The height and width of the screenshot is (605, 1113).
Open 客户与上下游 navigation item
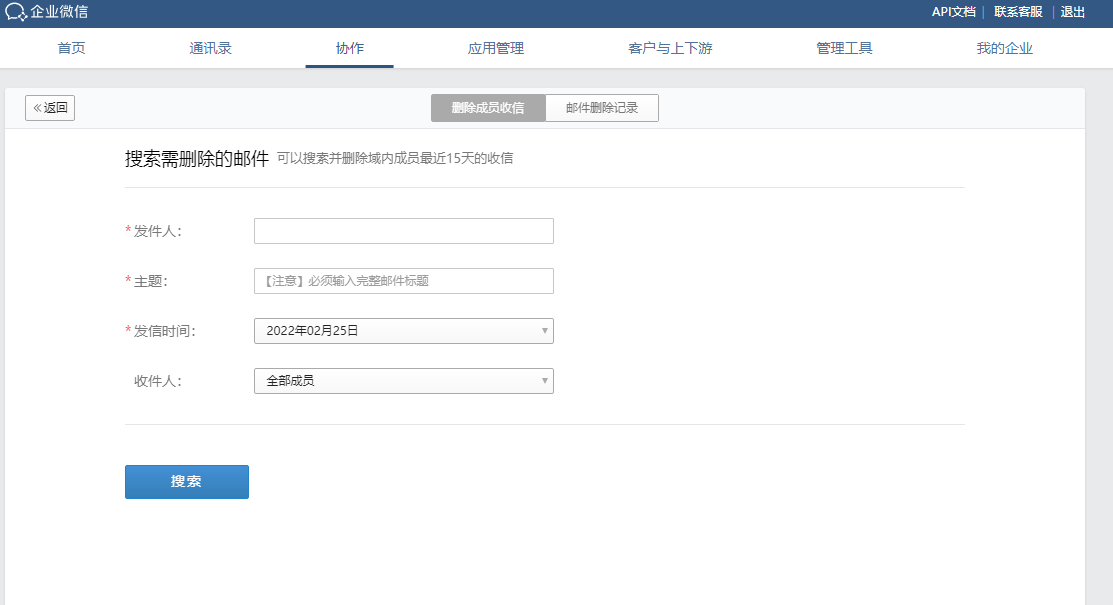[x=670, y=48]
